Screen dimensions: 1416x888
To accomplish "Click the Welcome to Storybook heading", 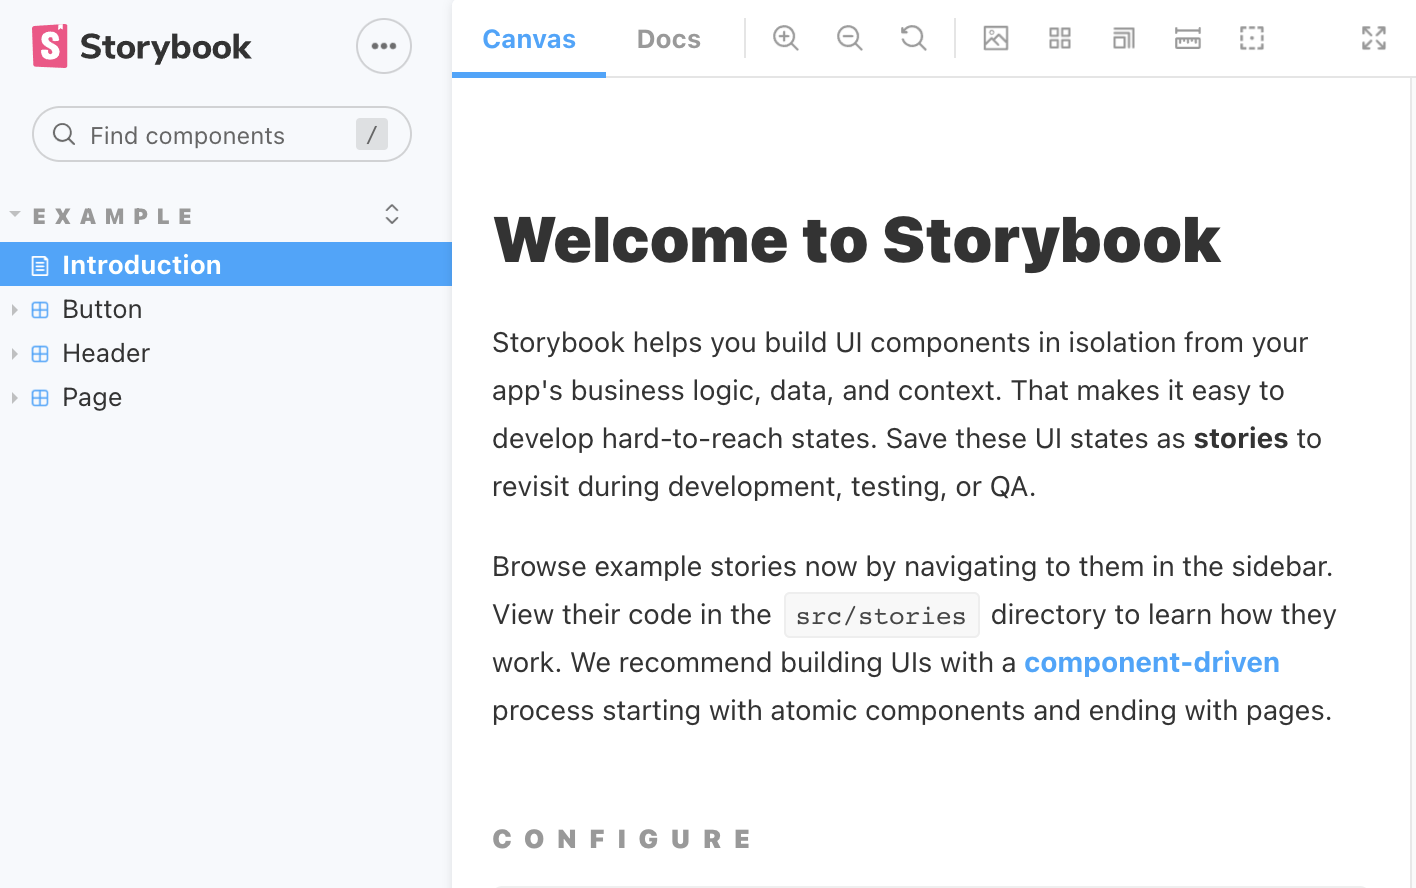I will (x=857, y=240).
